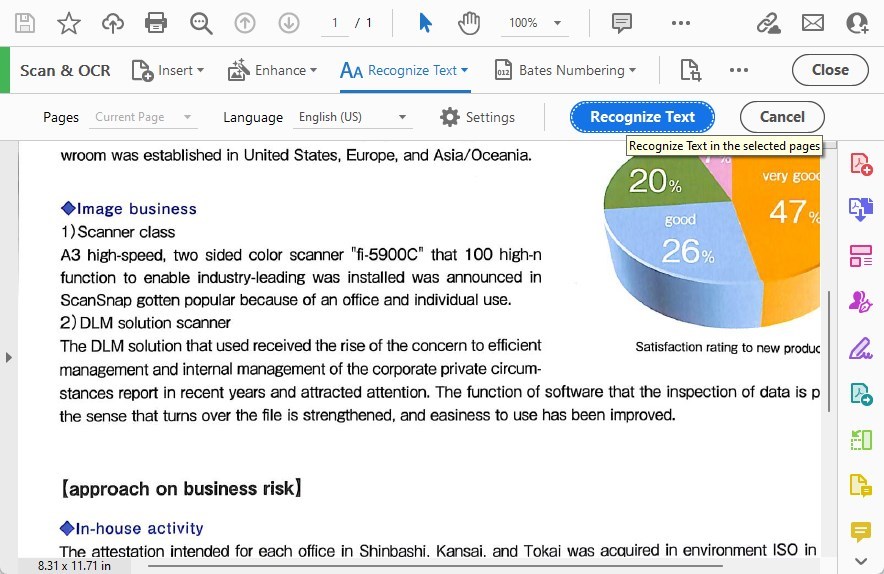Open the 100% zoom level dropdown
The image size is (884, 574).
coord(534,23)
